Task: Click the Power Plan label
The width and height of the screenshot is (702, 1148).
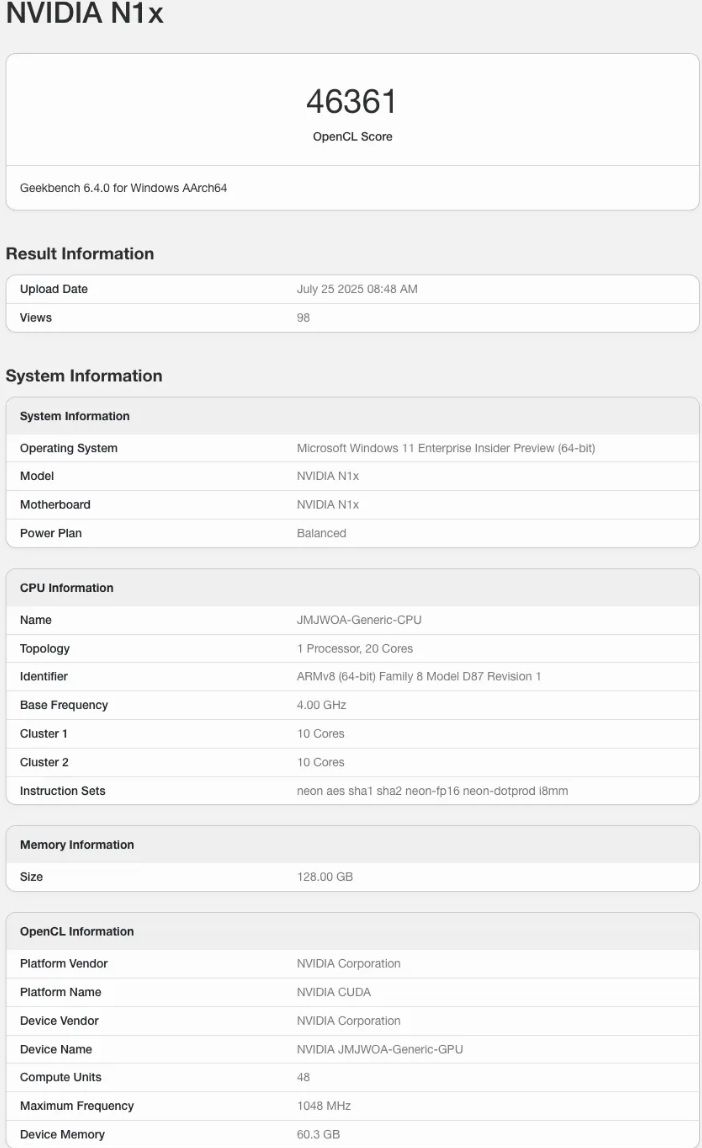Action: click(x=51, y=533)
